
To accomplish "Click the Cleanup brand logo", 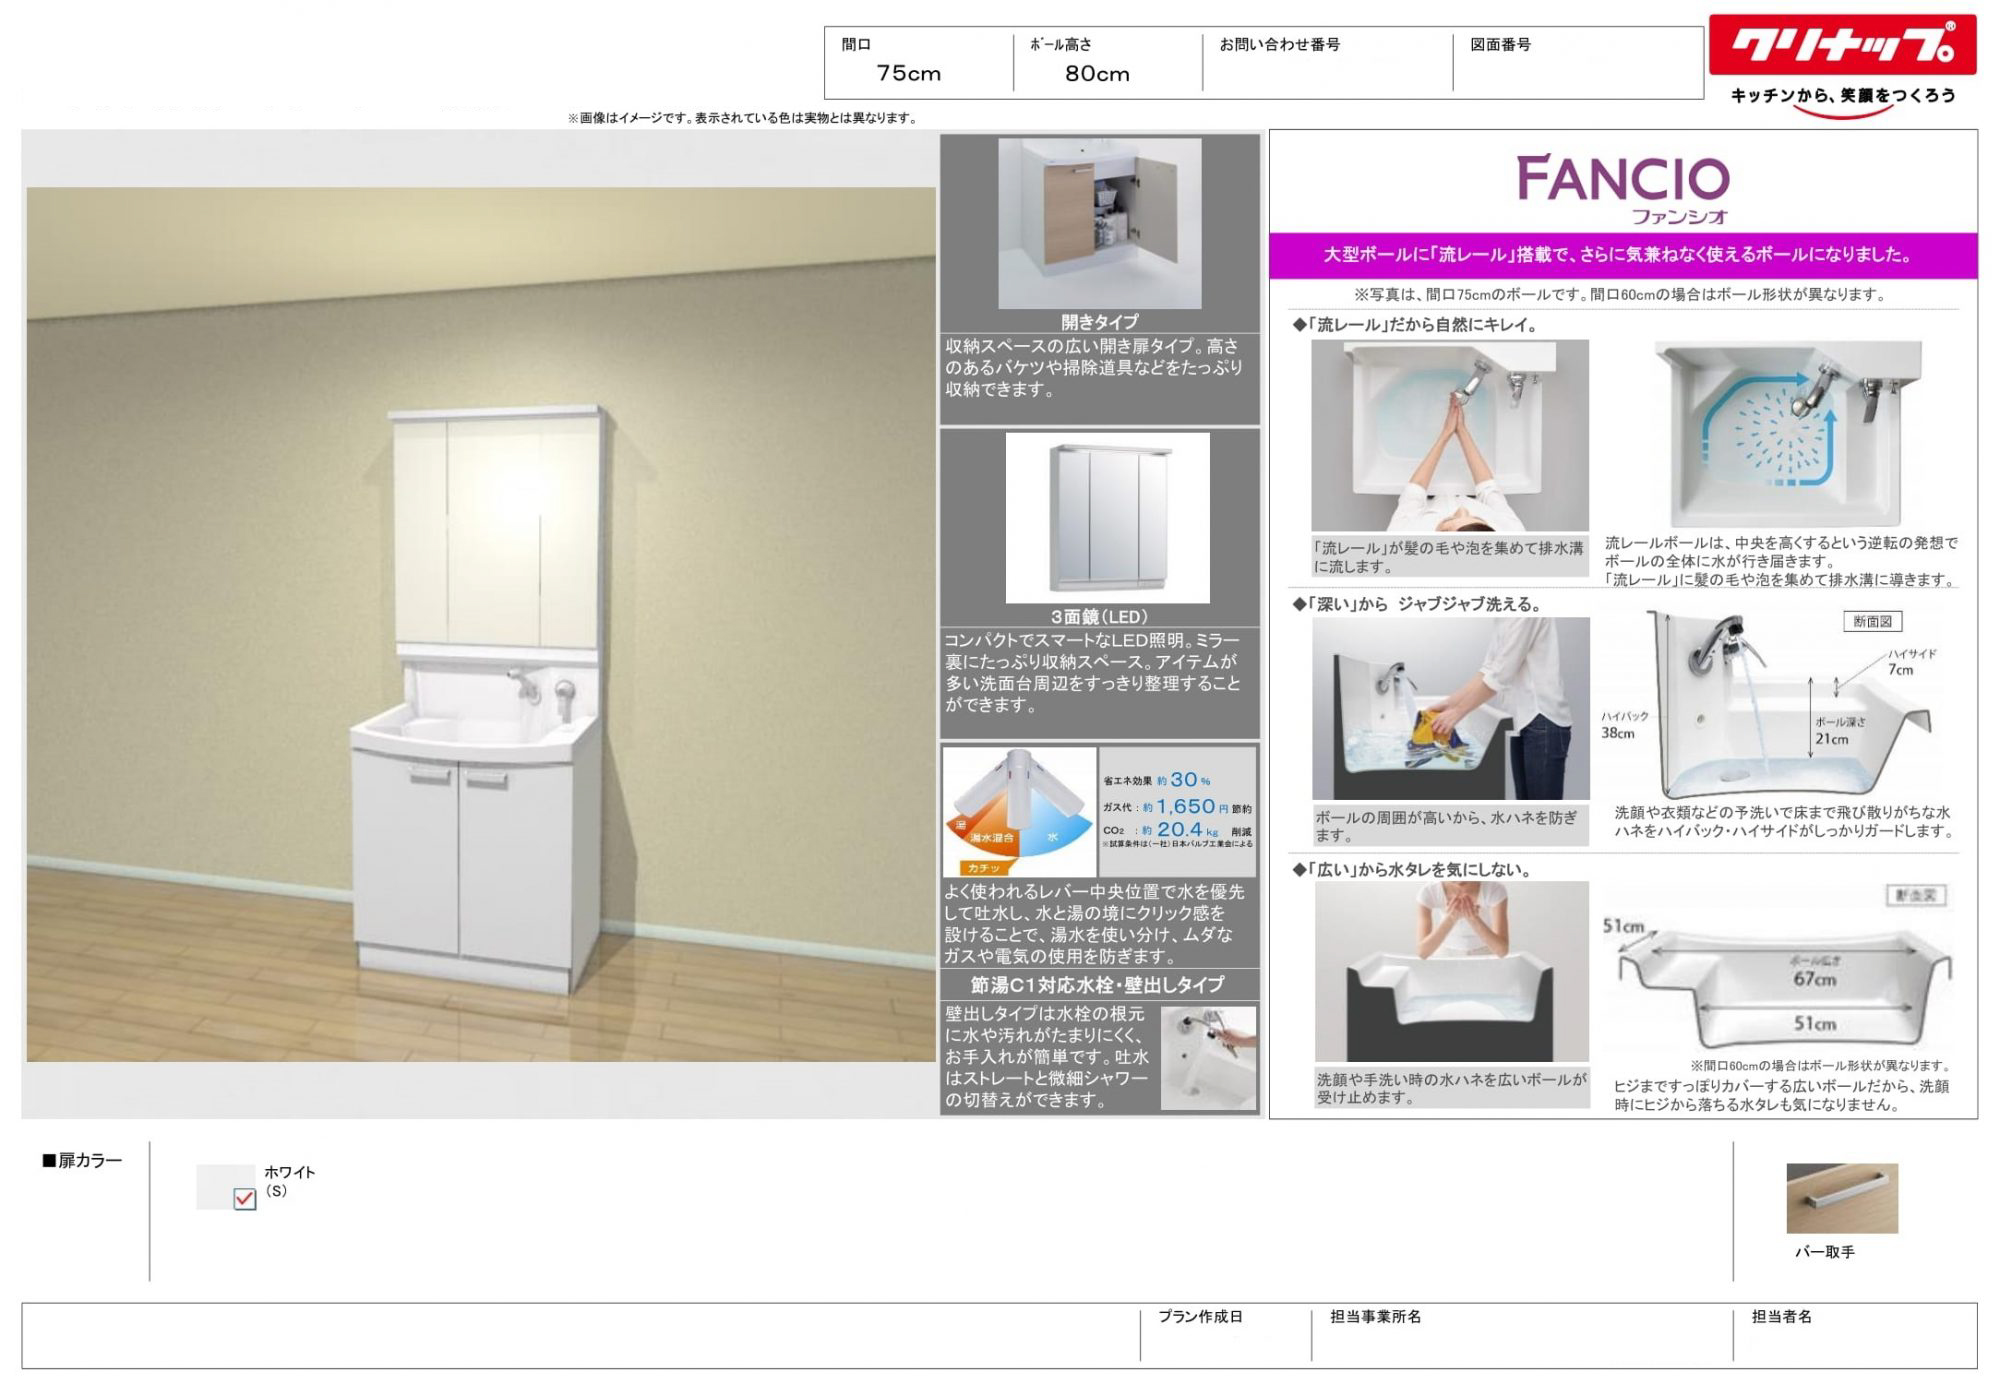I will coord(1842,45).
